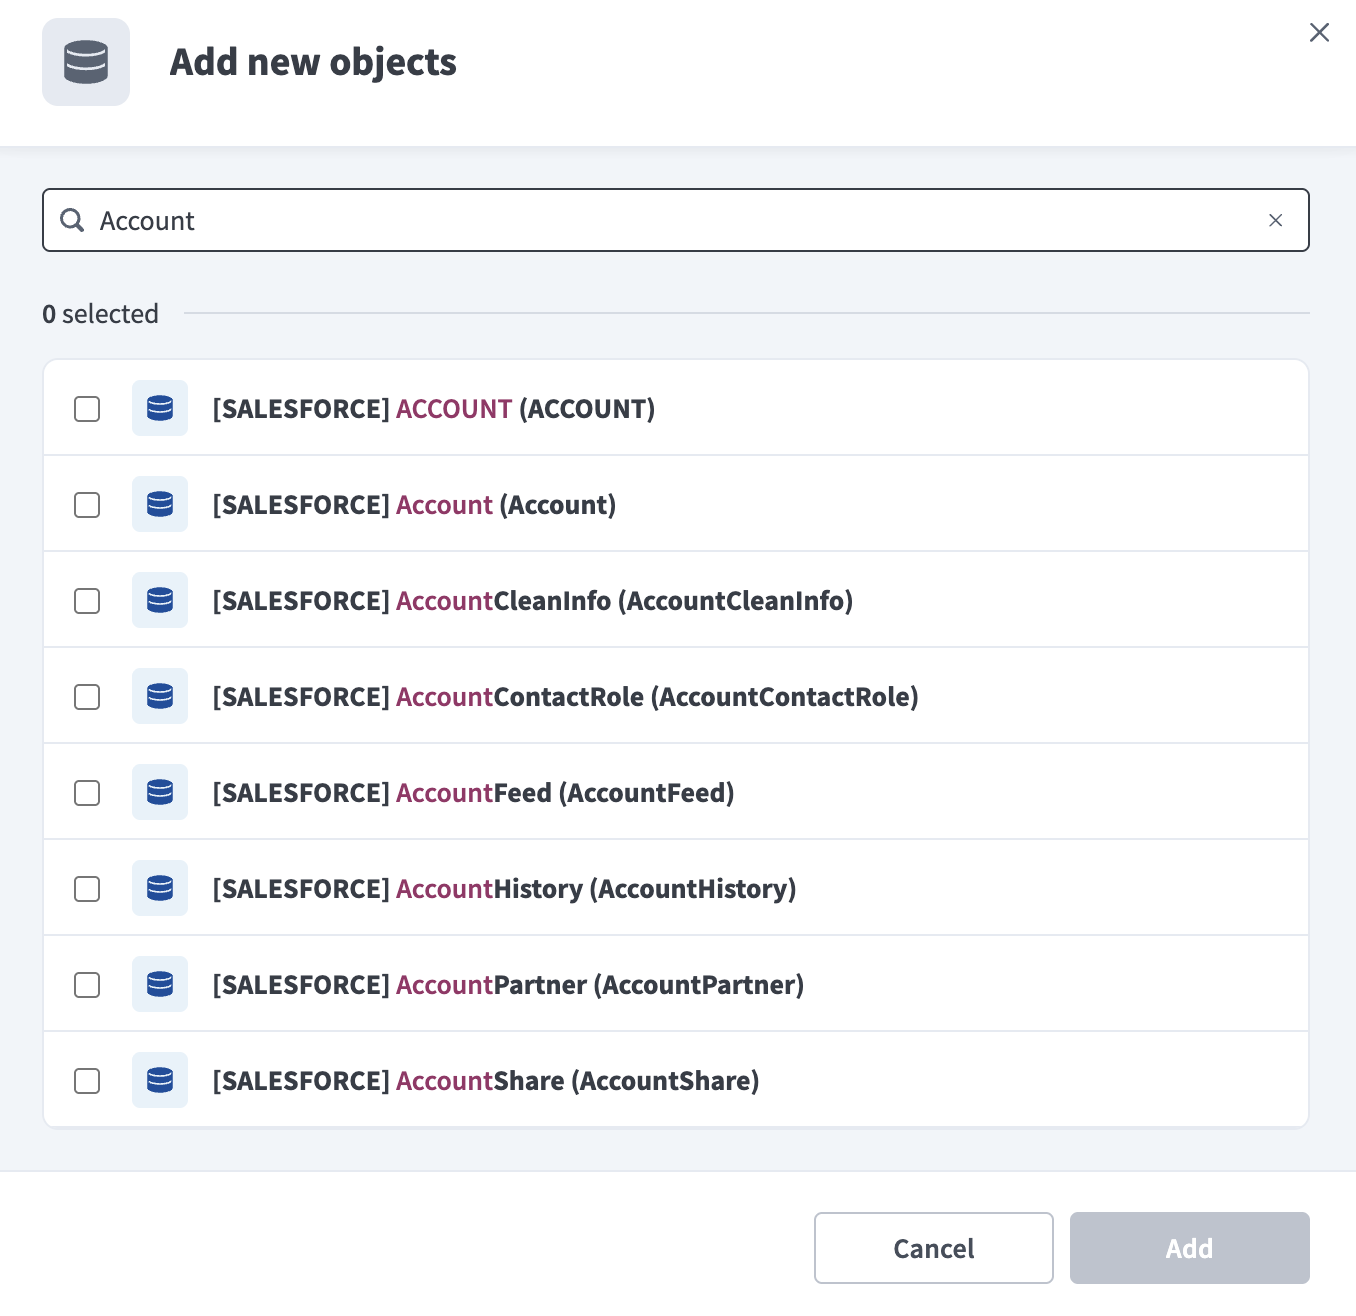
Task: Clear the Account search text
Action: tap(1275, 220)
